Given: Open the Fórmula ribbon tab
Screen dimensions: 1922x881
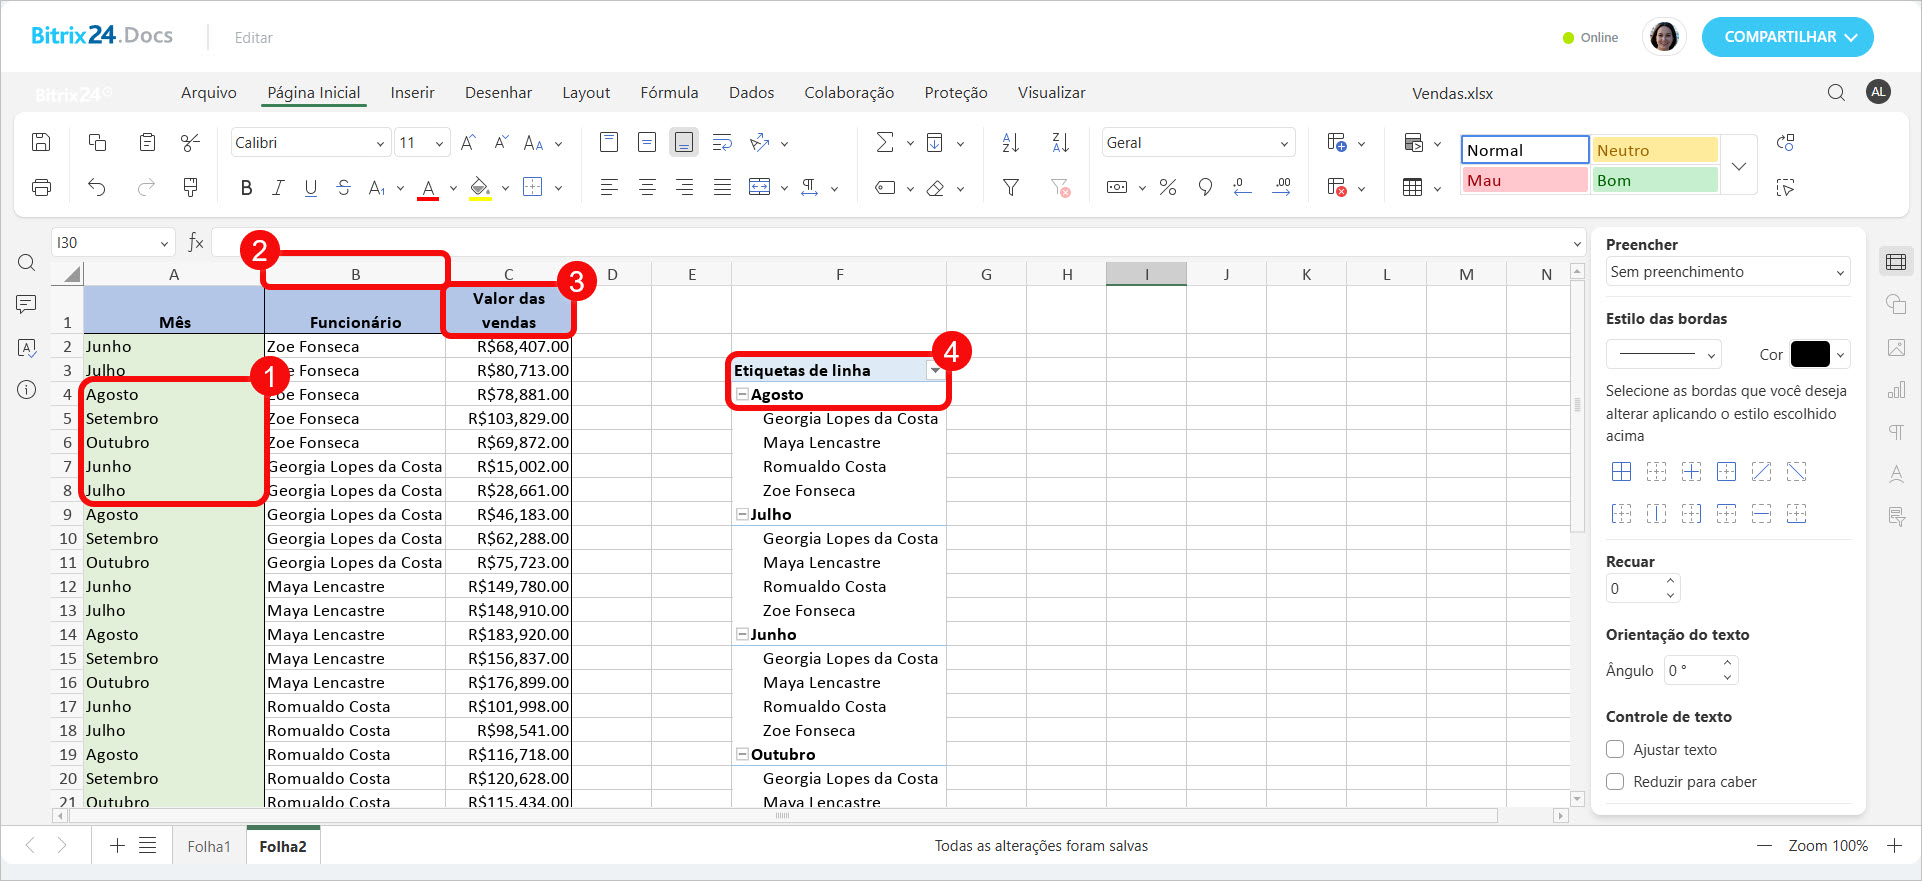Looking at the screenshot, I should (x=669, y=93).
